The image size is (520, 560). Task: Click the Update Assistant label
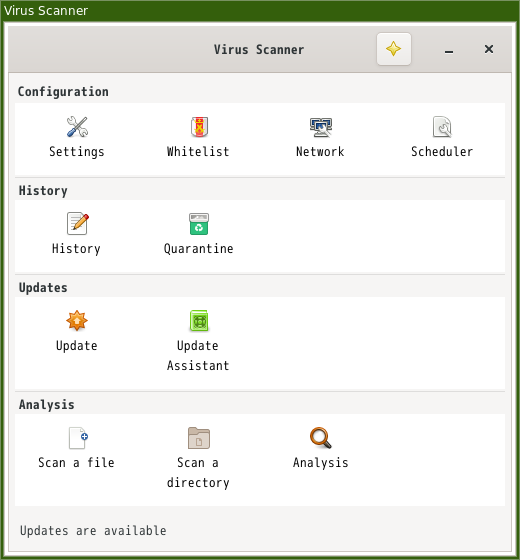coord(198,356)
